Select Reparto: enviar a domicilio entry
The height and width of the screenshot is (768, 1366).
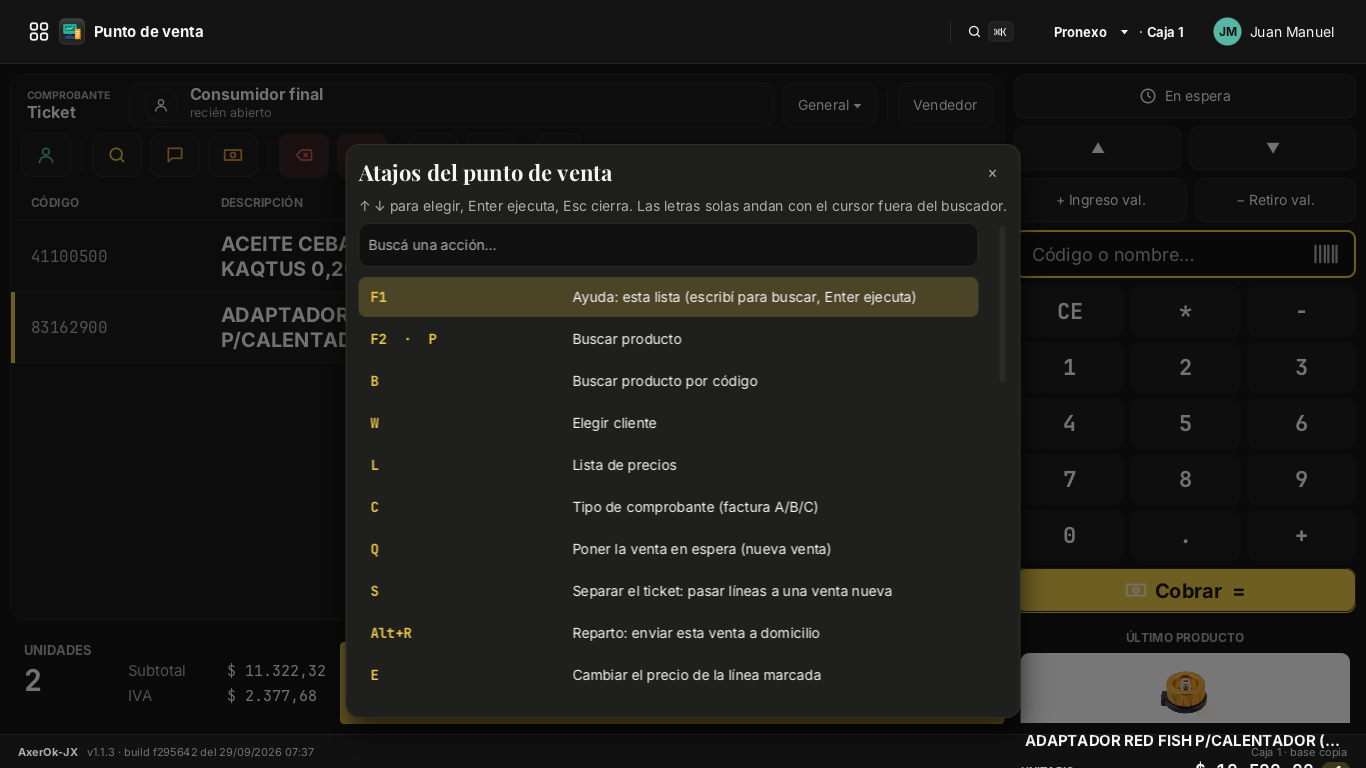[x=668, y=633]
